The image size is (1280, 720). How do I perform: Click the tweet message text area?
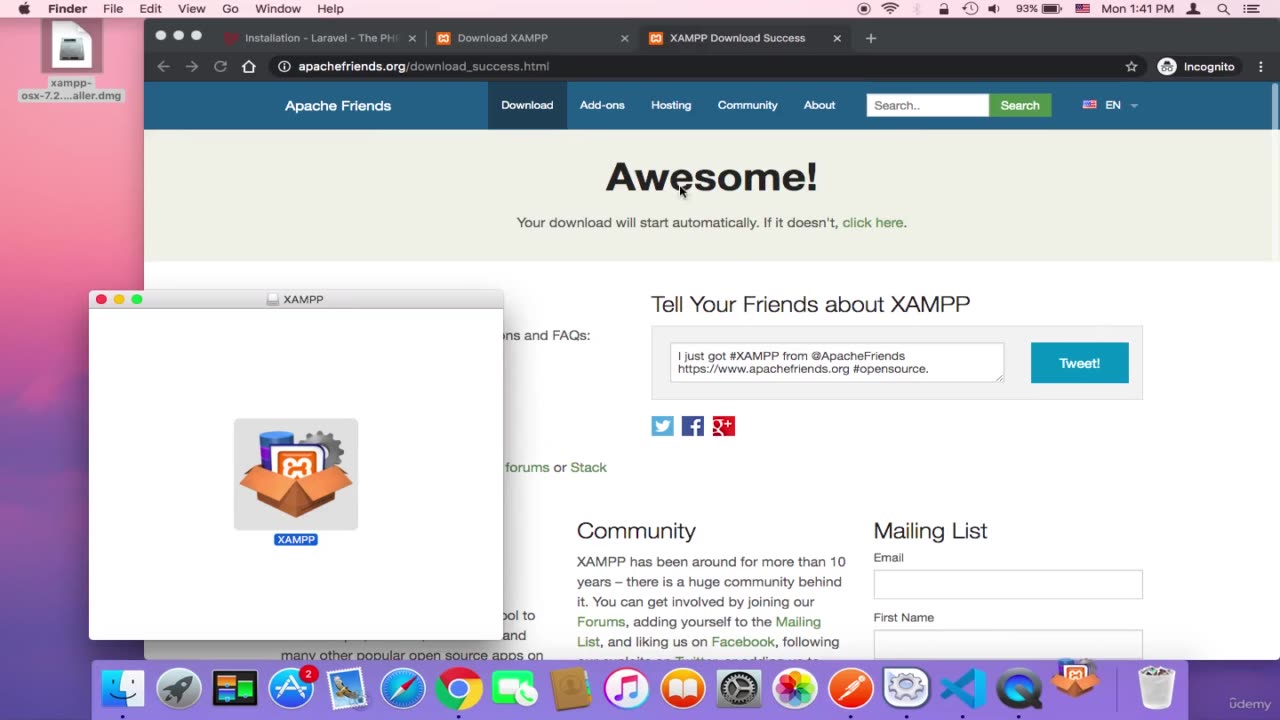click(837, 363)
